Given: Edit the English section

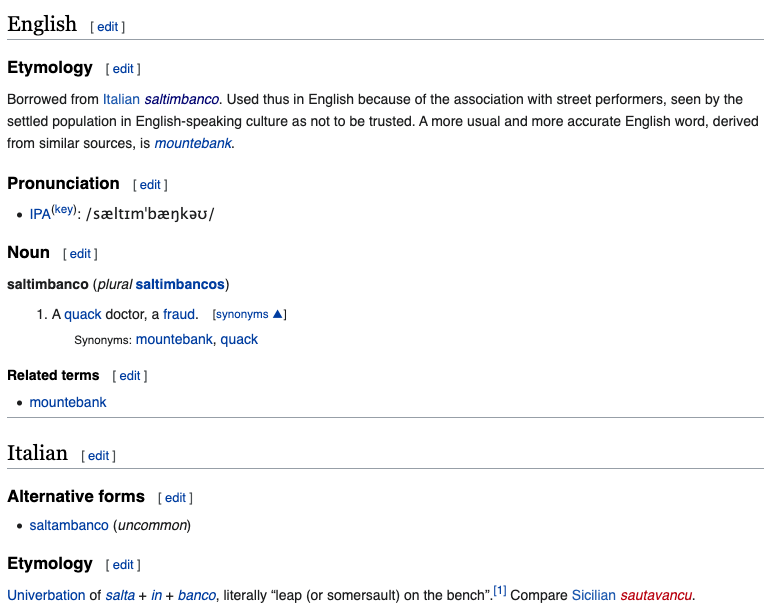Looking at the screenshot, I should 107,27.
